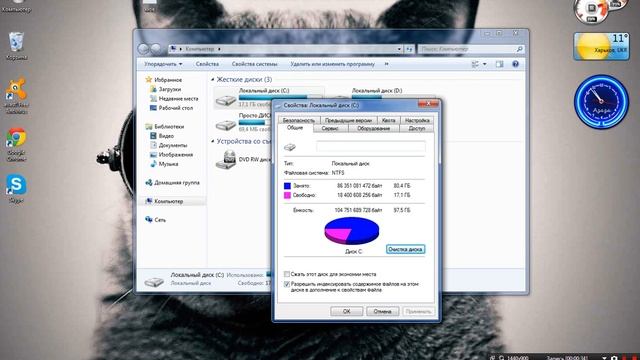Show more toolbar commands chevron
This screenshot has width=640, height=360.
click(x=387, y=64)
